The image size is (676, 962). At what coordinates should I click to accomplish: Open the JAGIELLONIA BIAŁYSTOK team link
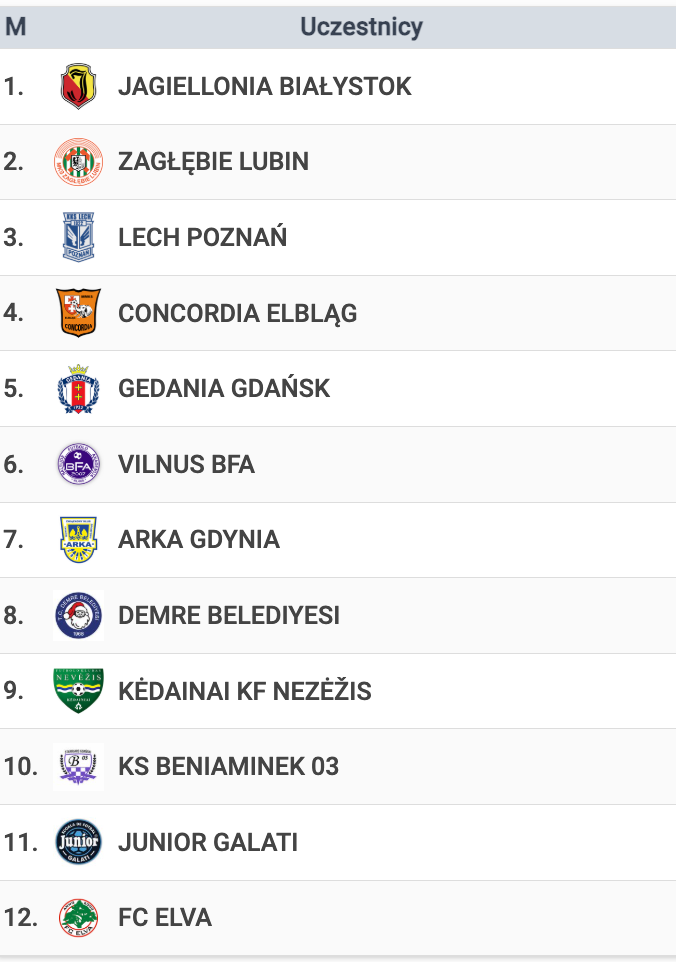point(264,87)
